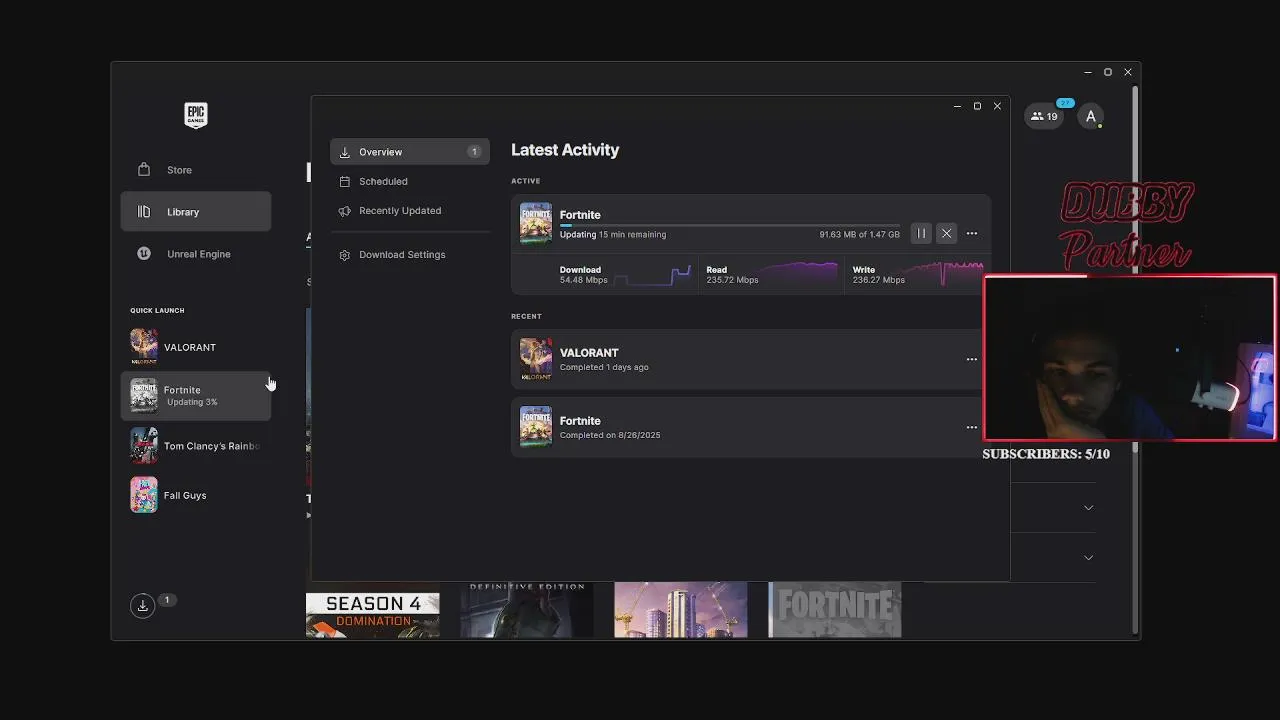1280x720 pixels.
Task: Click the Recently Updated megaphone icon
Action: tap(345, 211)
